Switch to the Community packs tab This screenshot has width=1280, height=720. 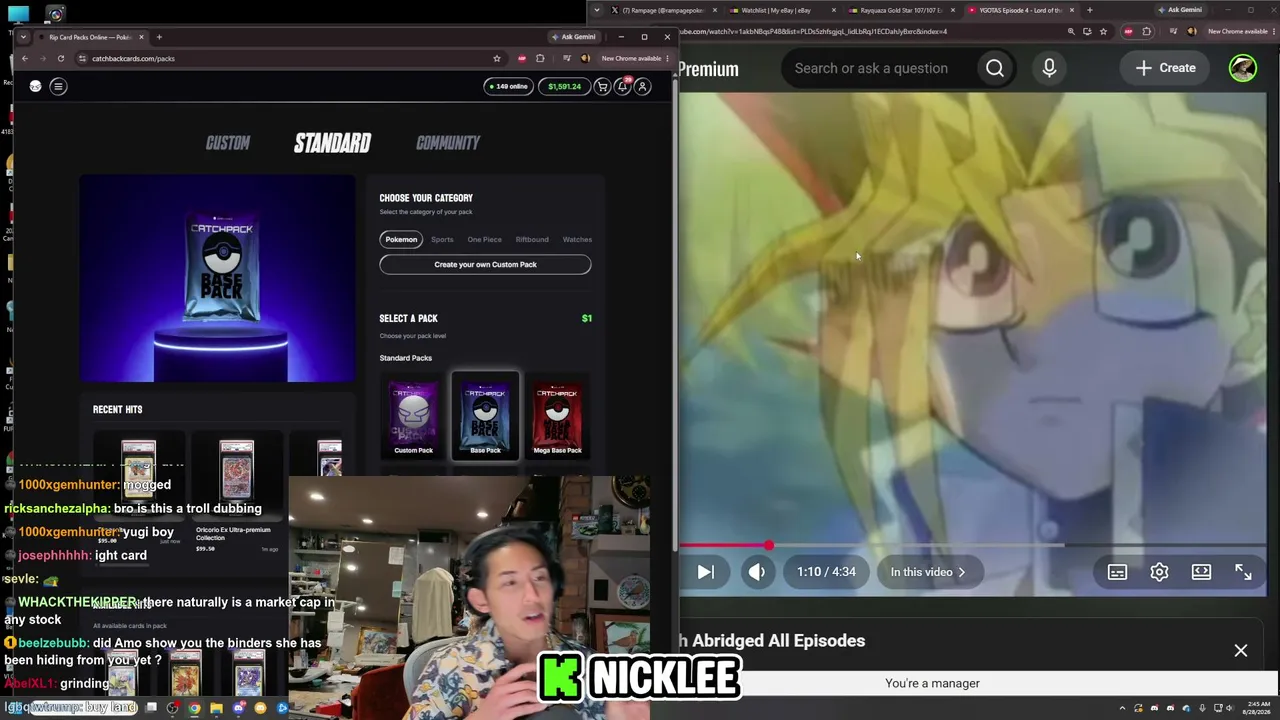[x=448, y=143]
